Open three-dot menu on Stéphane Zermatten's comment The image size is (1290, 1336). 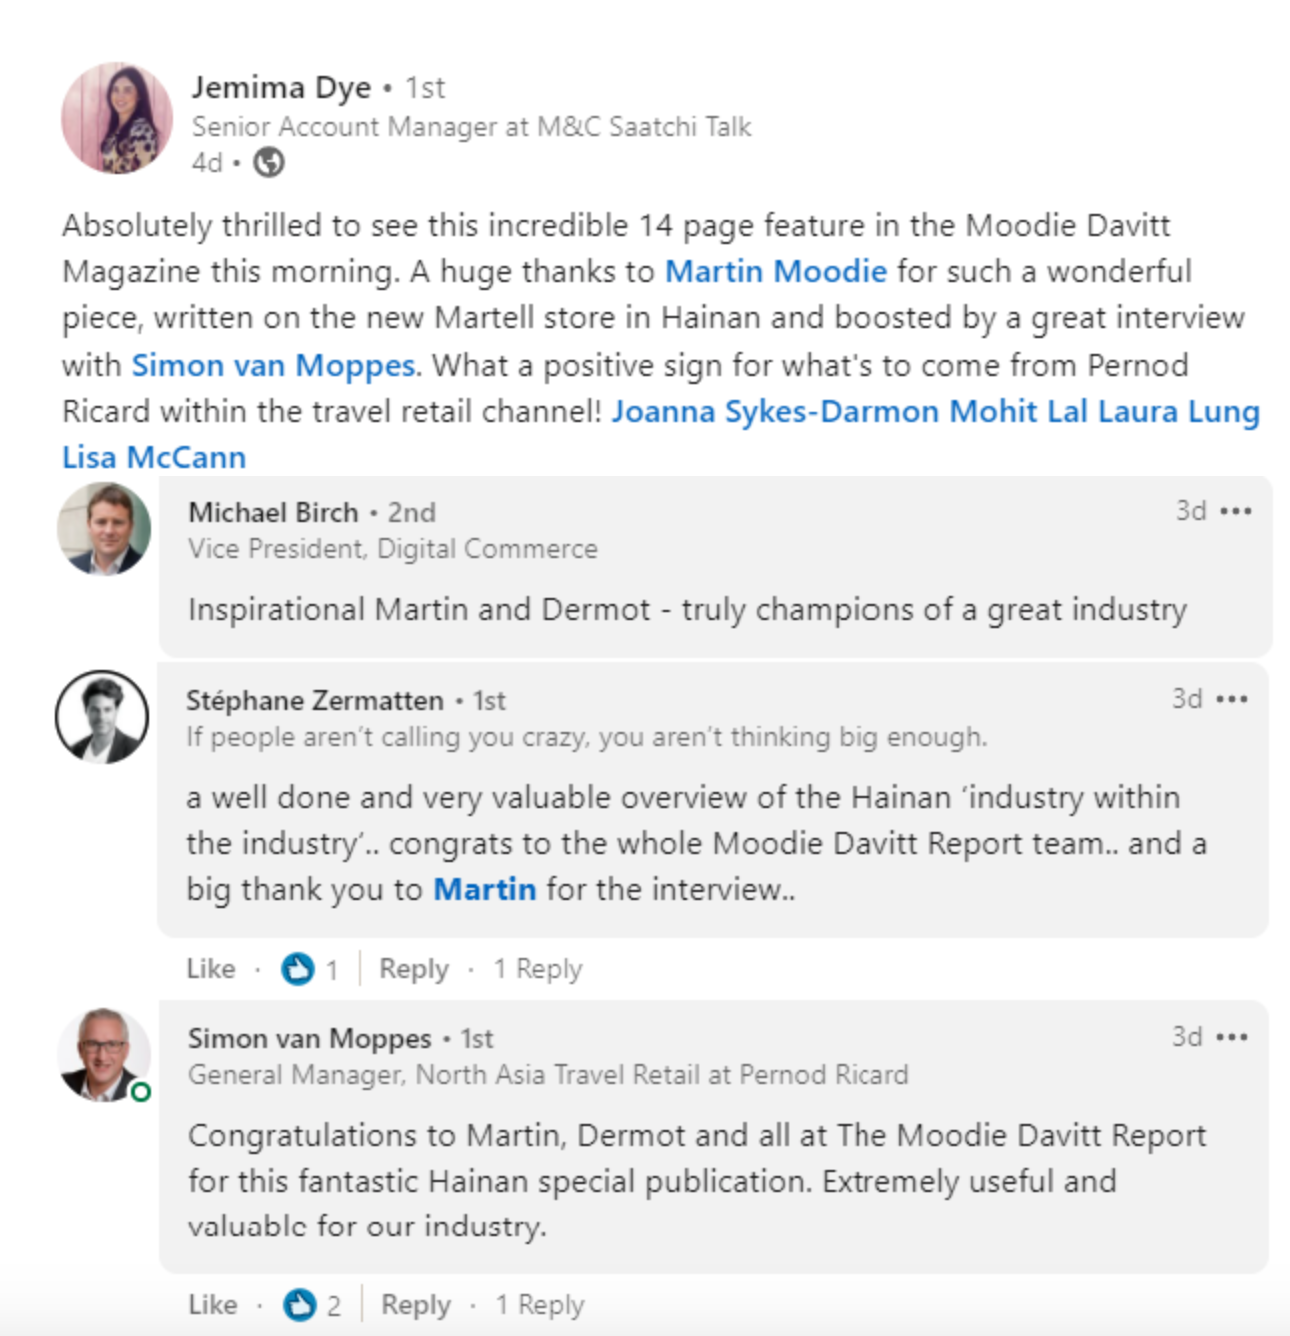coord(1232,699)
